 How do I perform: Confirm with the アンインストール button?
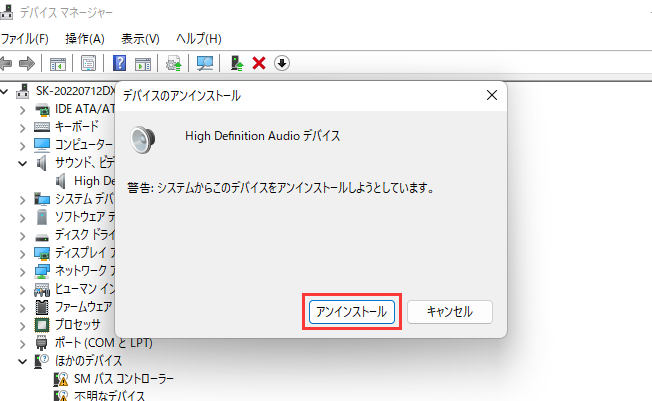coord(352,312)
